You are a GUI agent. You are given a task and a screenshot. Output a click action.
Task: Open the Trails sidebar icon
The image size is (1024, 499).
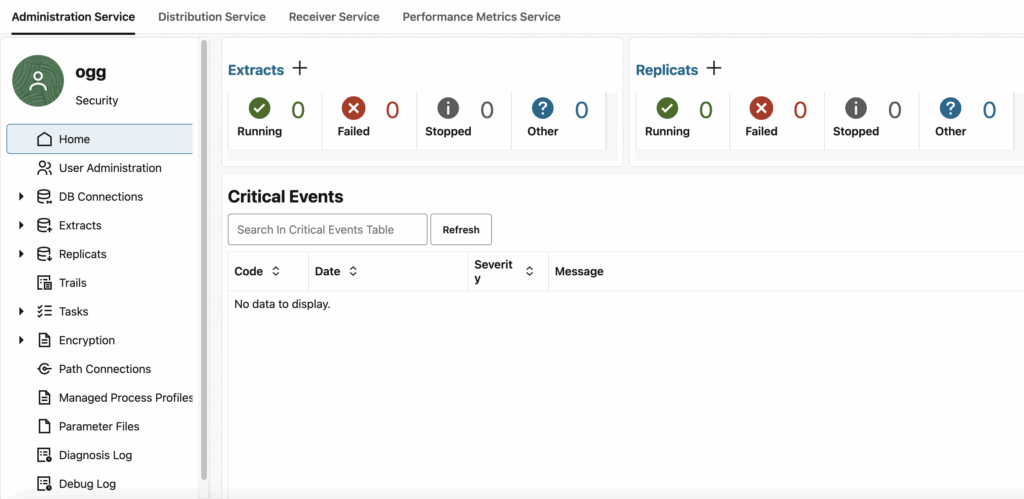pos(44,283)
